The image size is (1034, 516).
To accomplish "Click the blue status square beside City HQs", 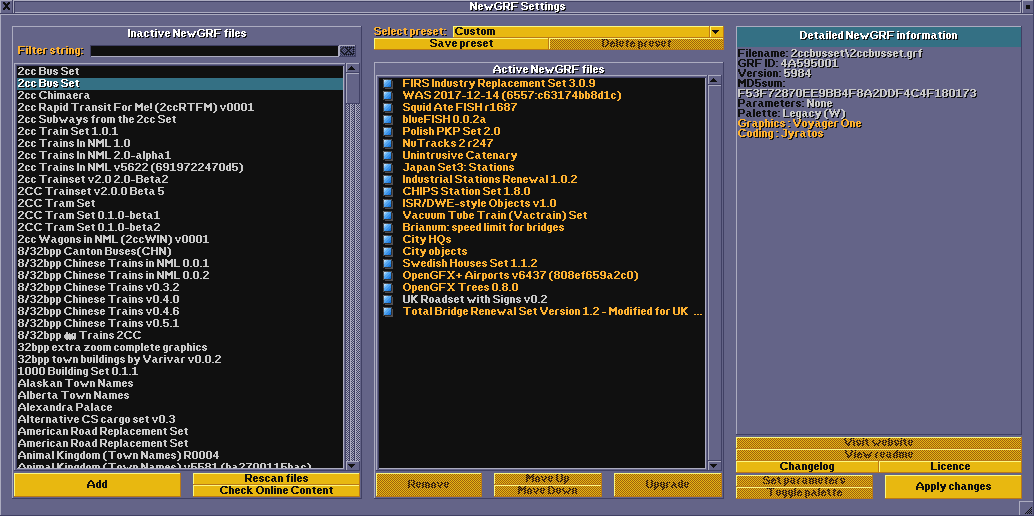I will pos(388,240).
